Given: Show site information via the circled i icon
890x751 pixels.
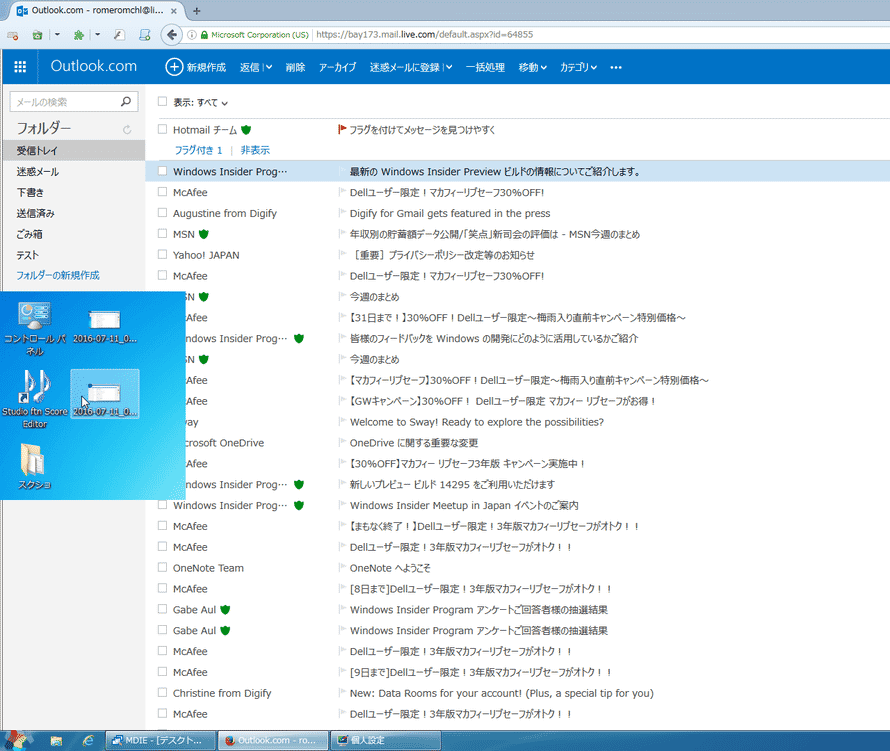Looking at the screenshot, I should [x=192, y=35].
